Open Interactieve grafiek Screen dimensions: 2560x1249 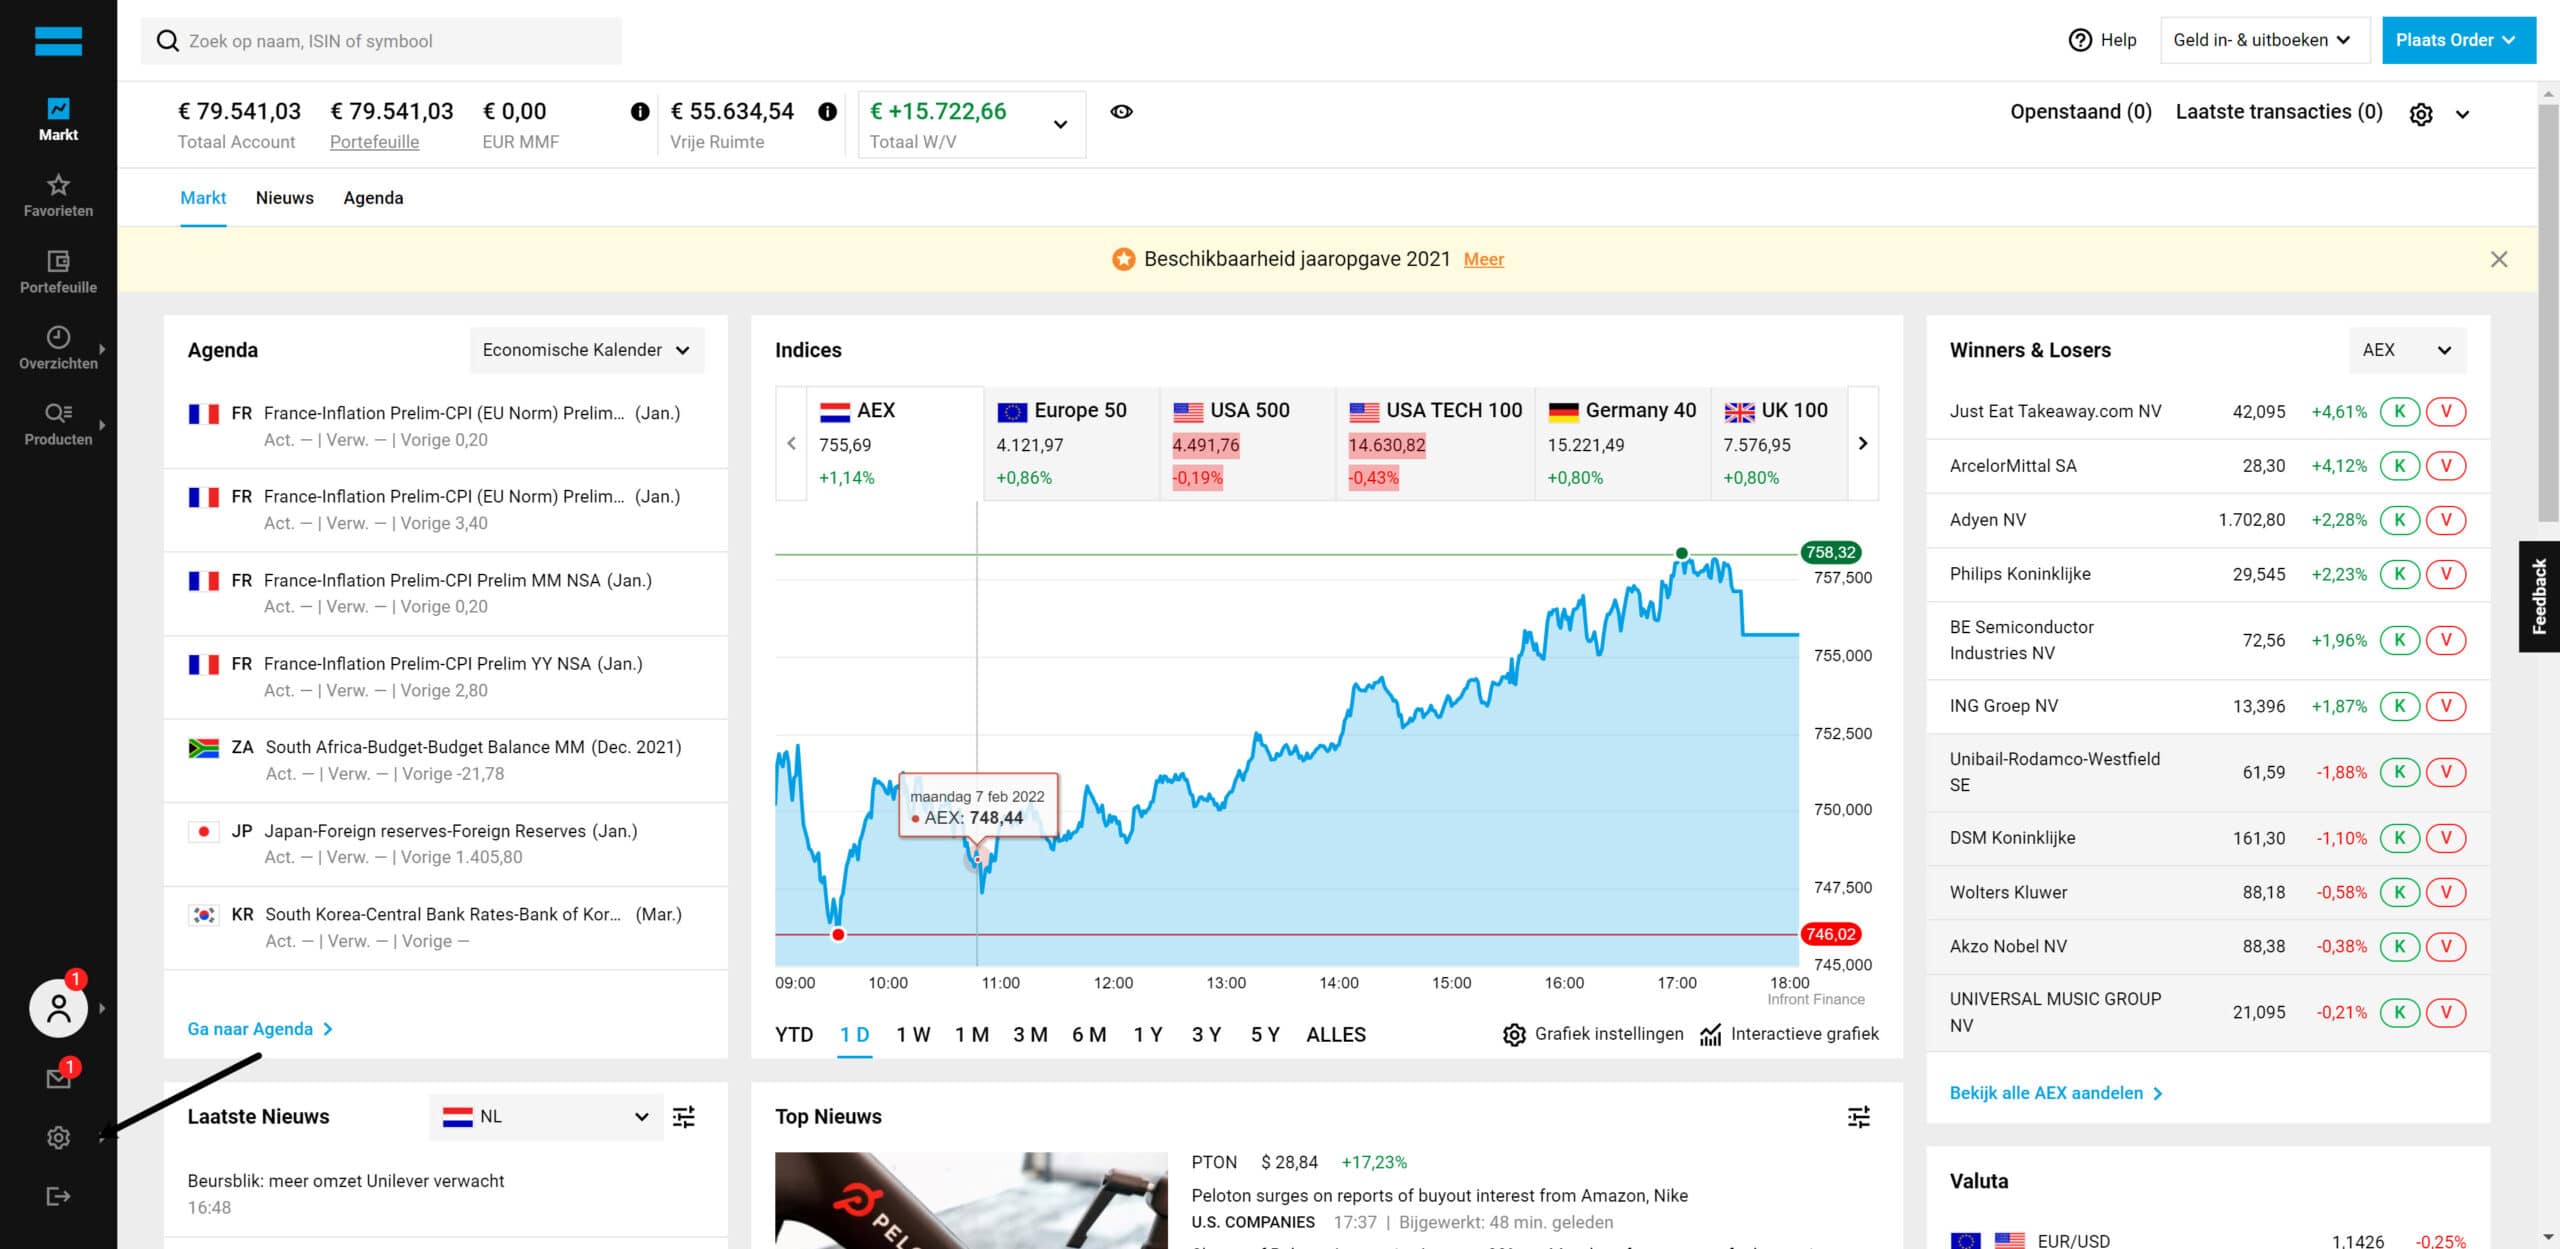pyautogui.click(x=1789, y=1034)
